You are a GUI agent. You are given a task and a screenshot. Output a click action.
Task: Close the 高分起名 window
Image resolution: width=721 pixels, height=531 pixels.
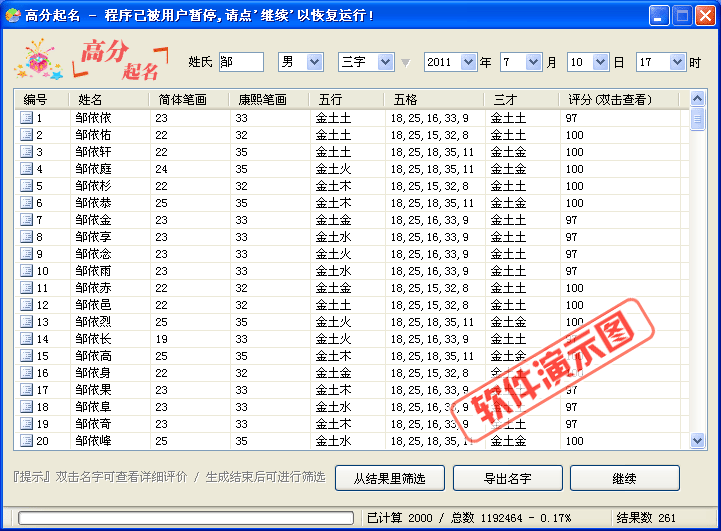(x=705, y=16)
